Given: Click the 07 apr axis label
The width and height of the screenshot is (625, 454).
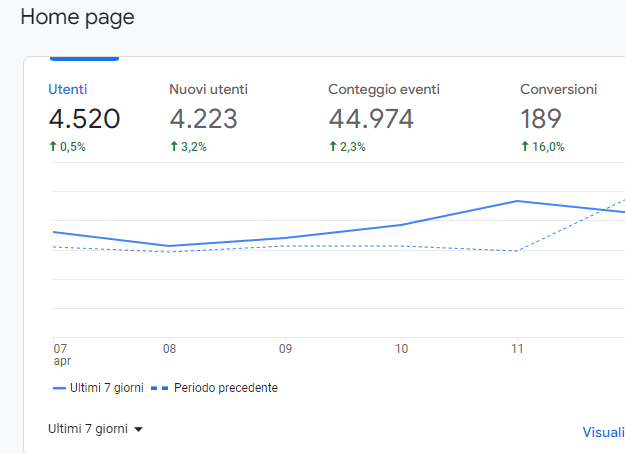Looking at the screenshot, I should [x=62, y=354].
